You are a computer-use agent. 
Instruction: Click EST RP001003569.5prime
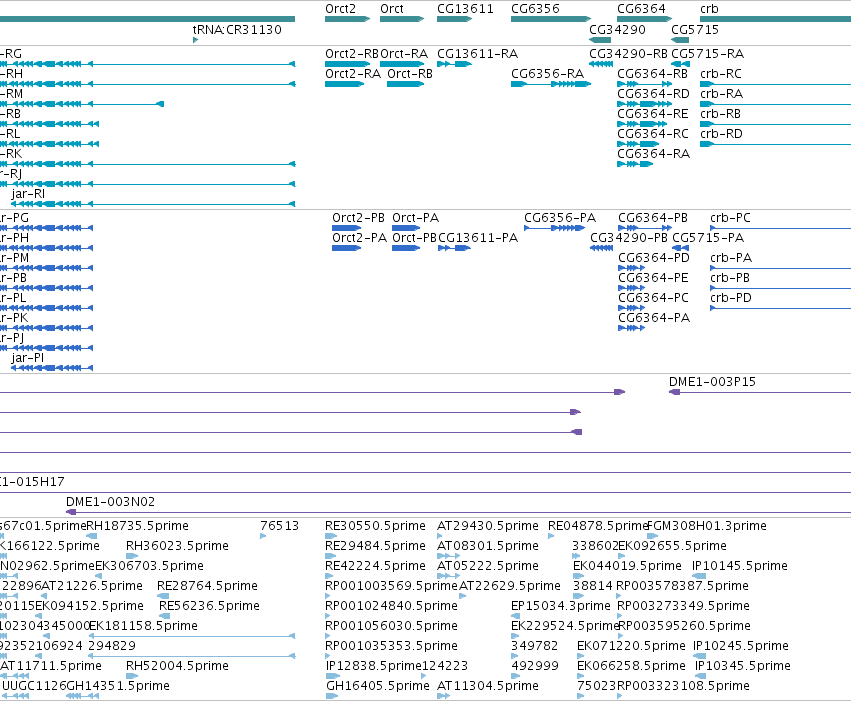(328, 596)
